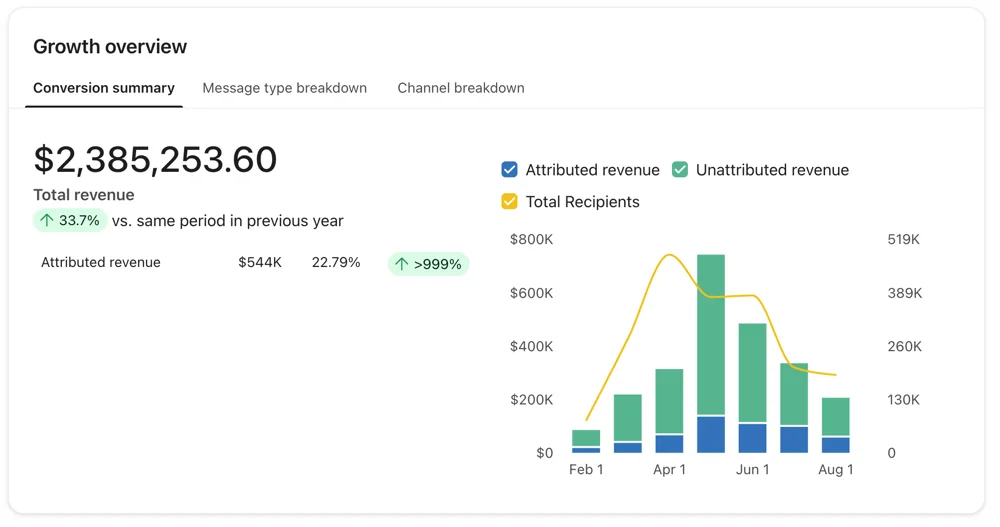The width and height of the screenshot is (1000, 527).
Task: Click the $544K attributed value
Action: point(260,262)
